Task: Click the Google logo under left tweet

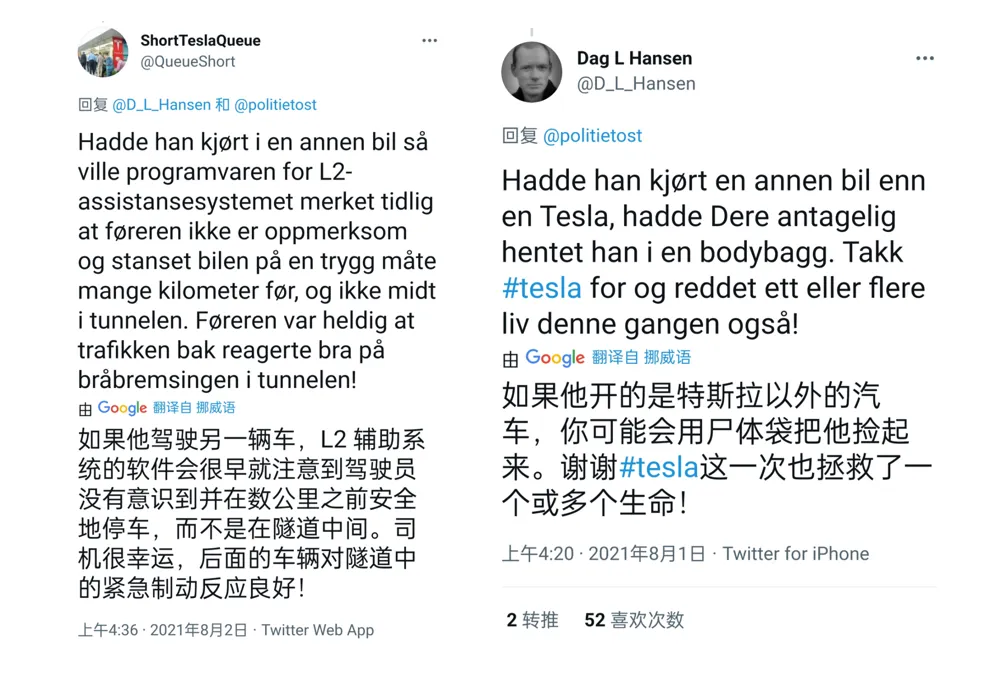Action: click(122, 408)
